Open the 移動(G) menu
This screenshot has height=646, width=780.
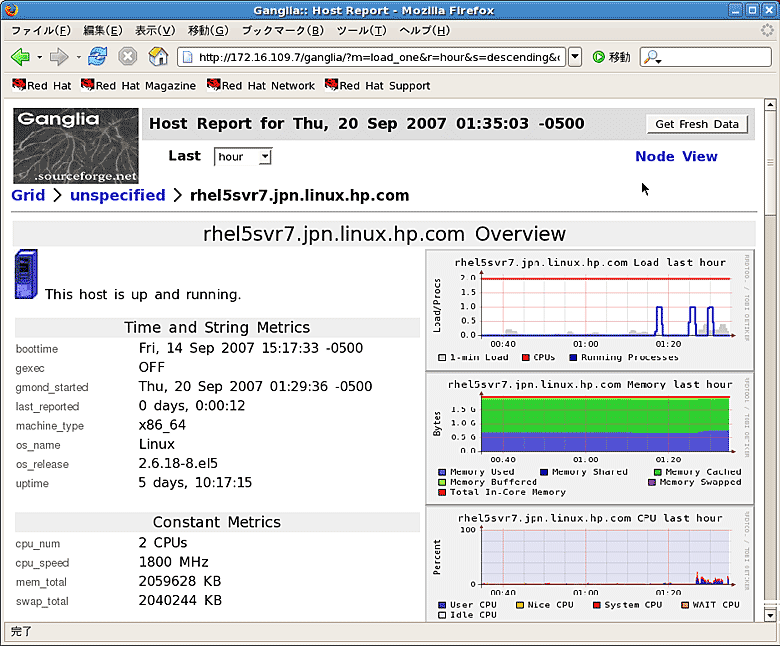[x=208, y=30]
